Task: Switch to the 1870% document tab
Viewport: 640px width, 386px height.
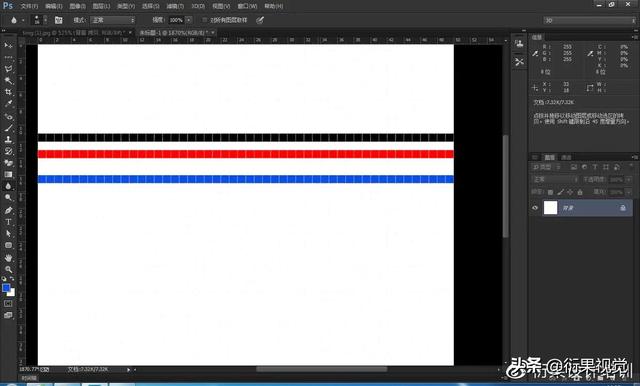Action: [x=176, y=33]
